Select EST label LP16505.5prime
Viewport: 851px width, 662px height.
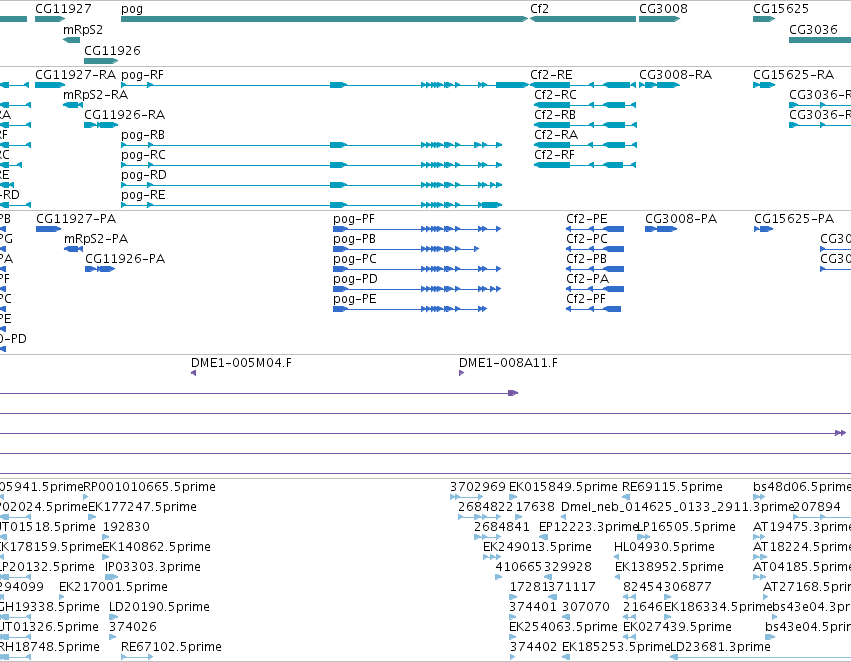click(x=686, y=527)
